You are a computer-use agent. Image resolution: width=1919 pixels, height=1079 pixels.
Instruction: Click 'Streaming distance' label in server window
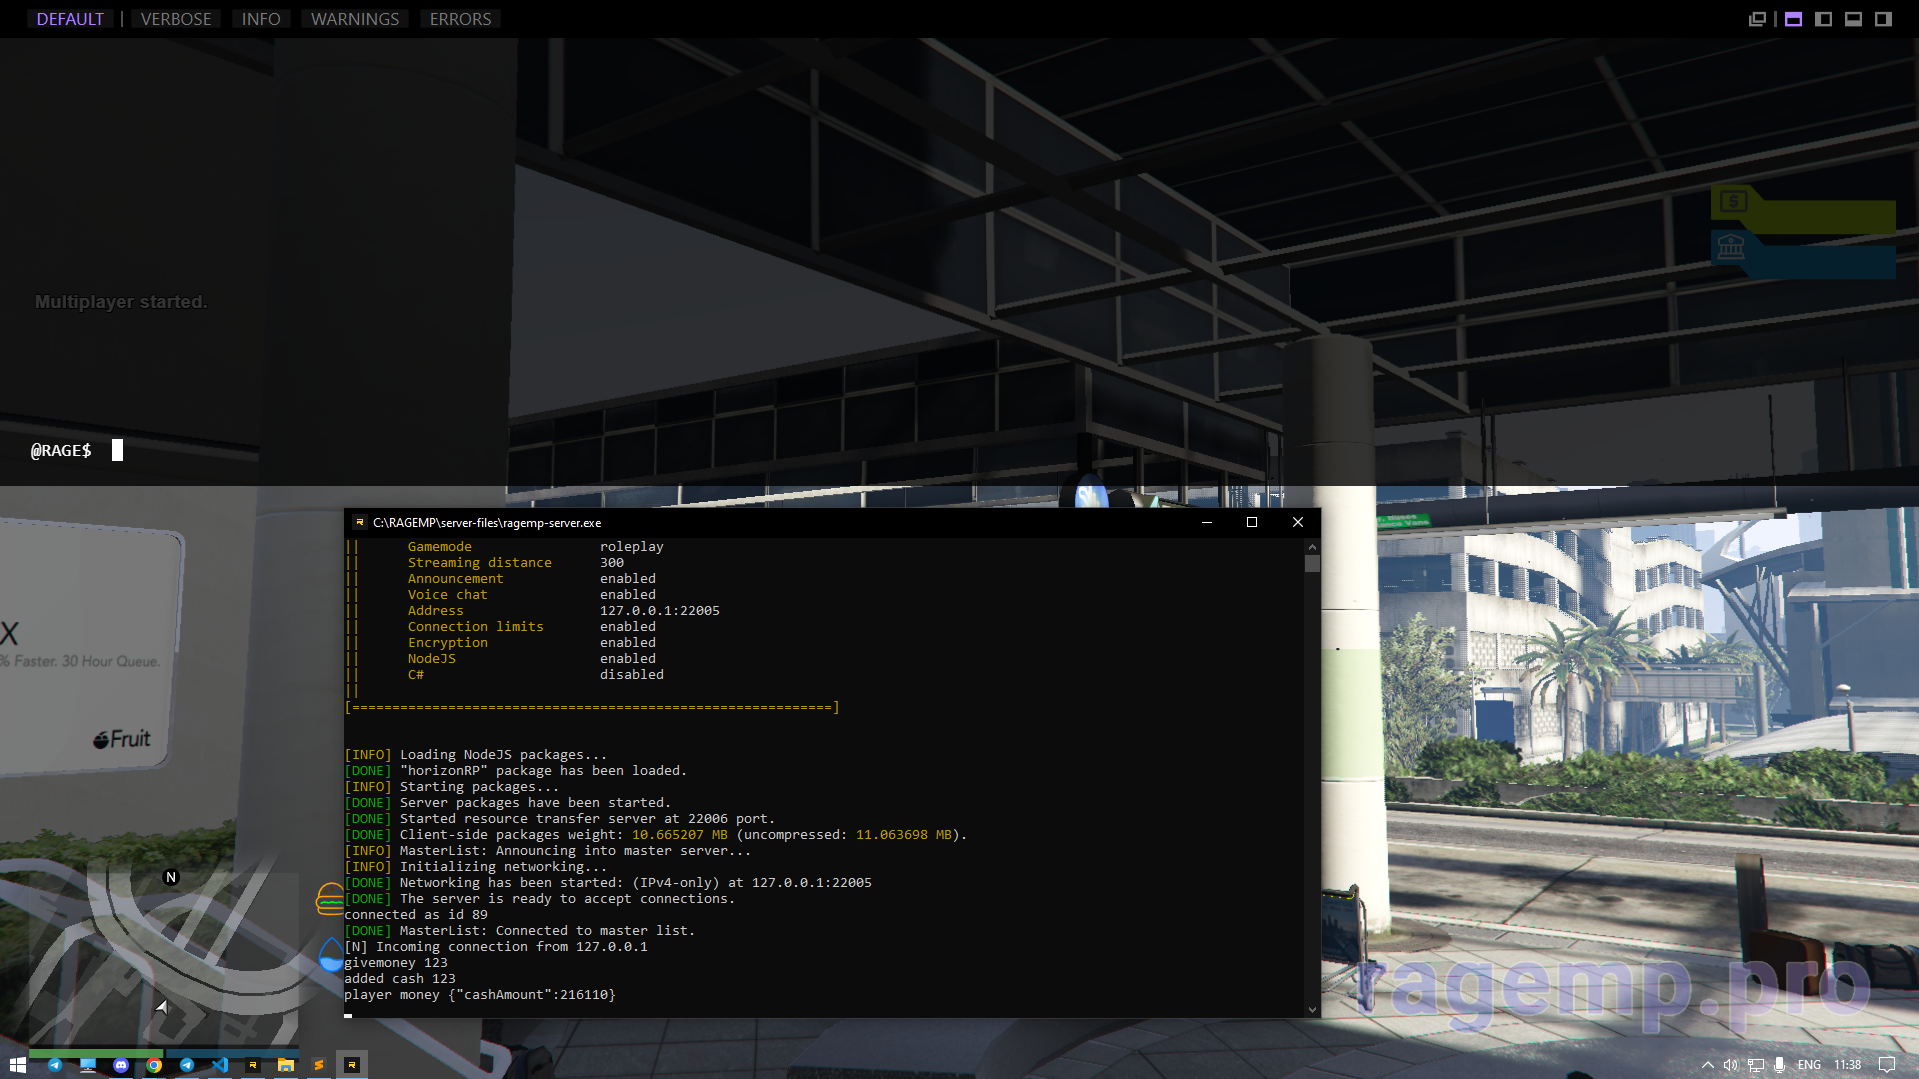pyautogui.click(x=479, y=563)
